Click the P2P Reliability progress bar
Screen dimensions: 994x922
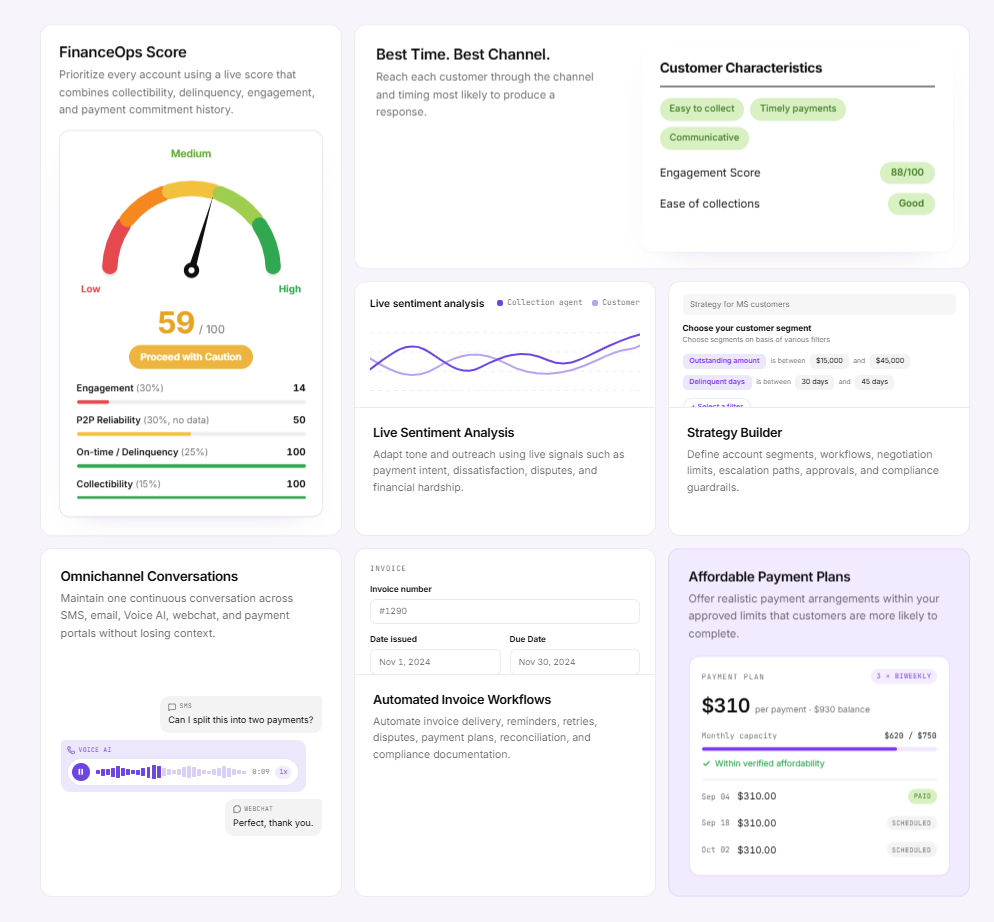click(x=191, y=434)
